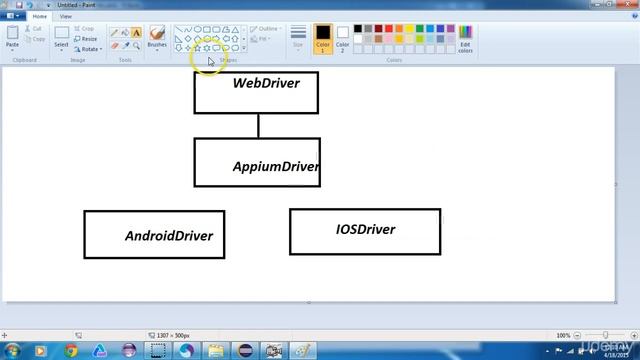Choose the Diamond shape
This screenshot has height=360, width=640.
(x=188, y=39)
